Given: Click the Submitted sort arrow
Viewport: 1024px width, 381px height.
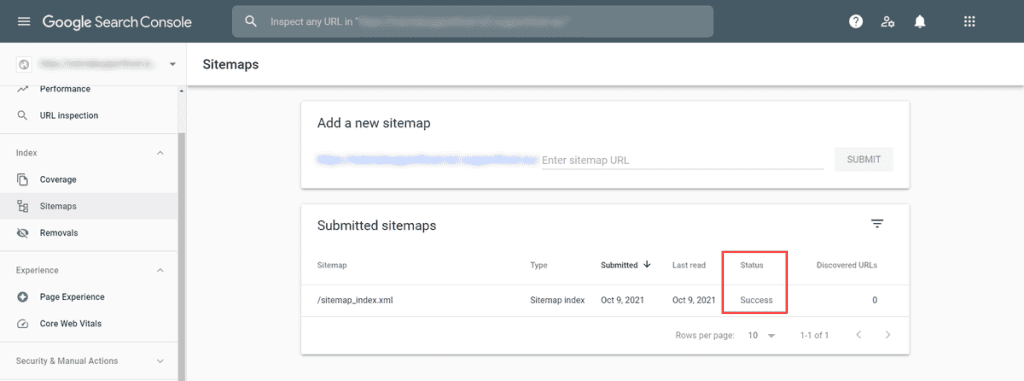Looking at the screenshot, I should tap(647, 265).
